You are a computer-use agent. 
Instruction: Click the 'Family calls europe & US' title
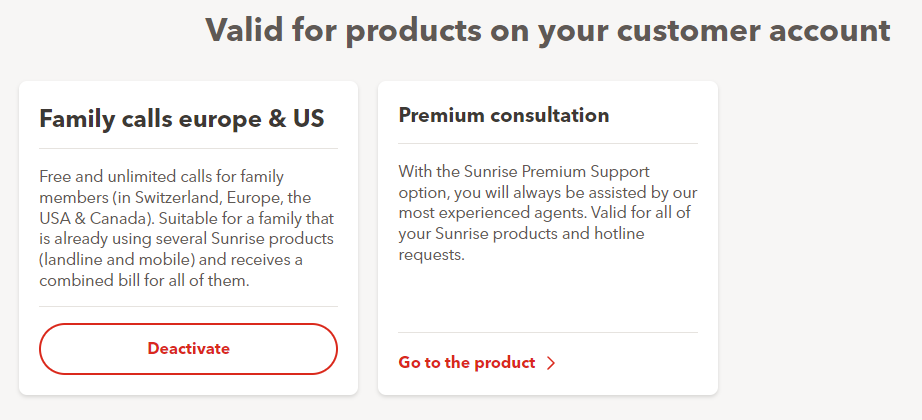[x=182, y=119]
